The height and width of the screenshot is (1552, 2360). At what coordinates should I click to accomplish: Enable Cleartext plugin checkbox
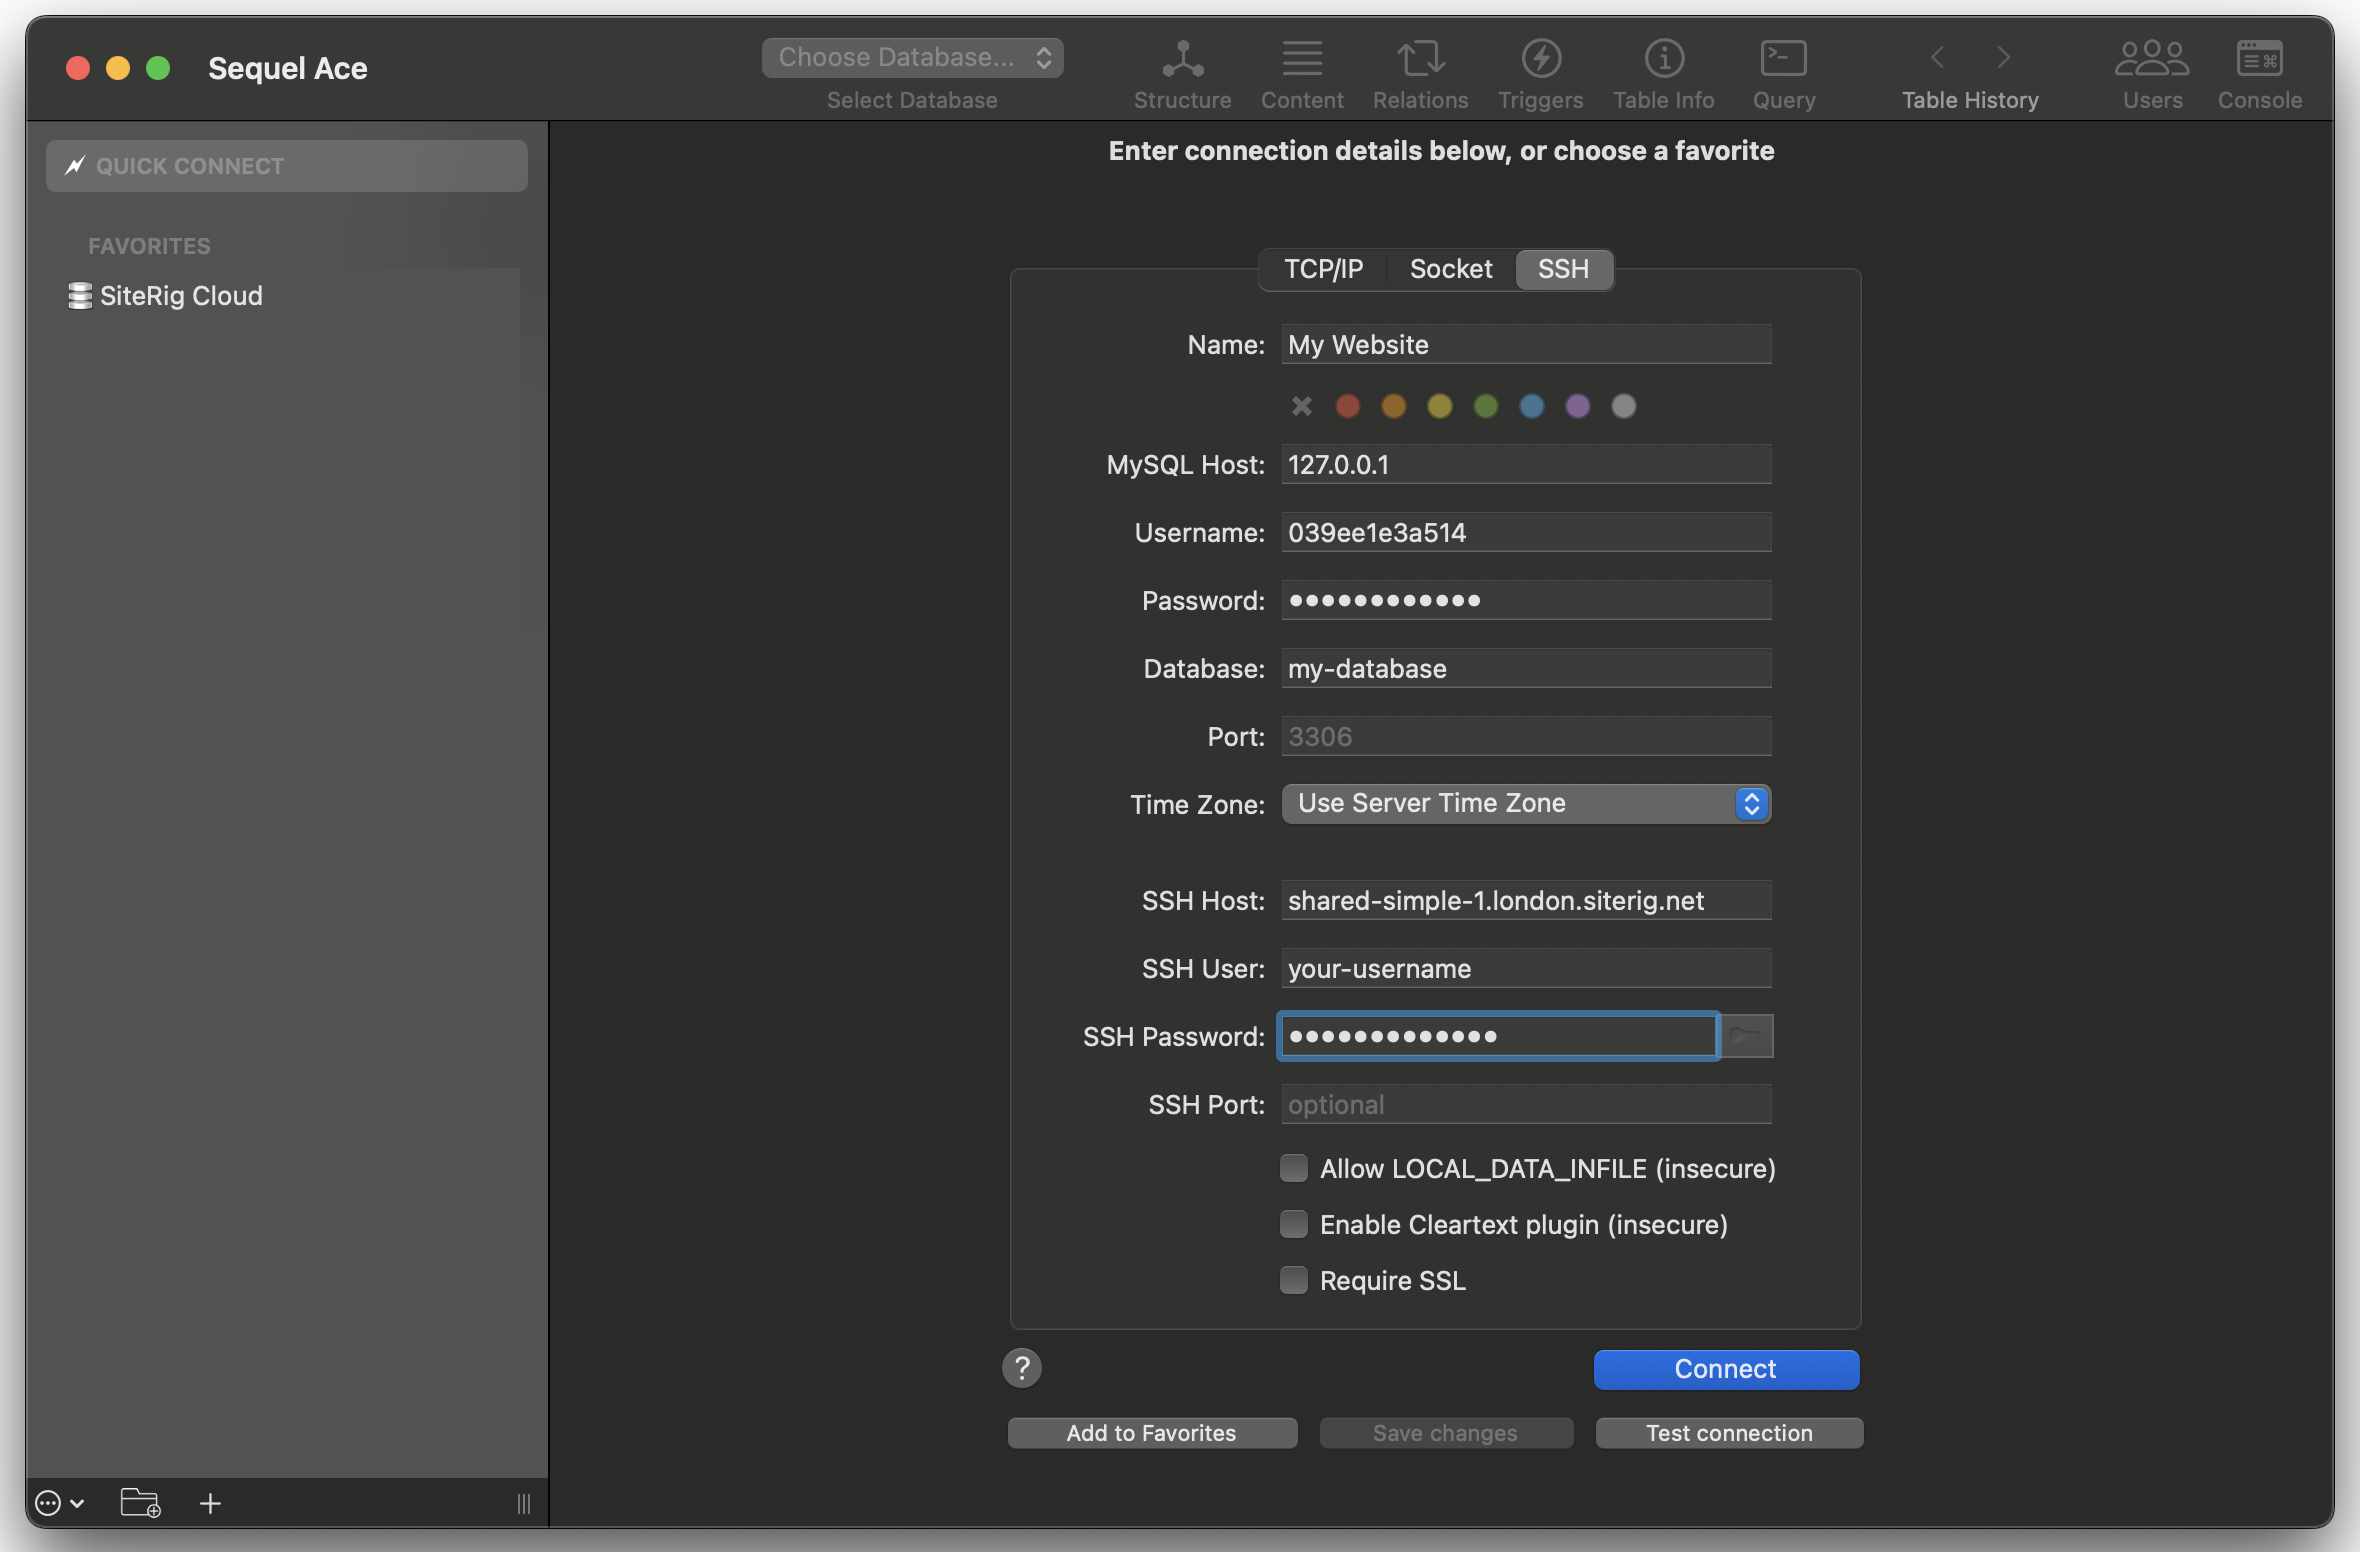click(1294, 1224)
